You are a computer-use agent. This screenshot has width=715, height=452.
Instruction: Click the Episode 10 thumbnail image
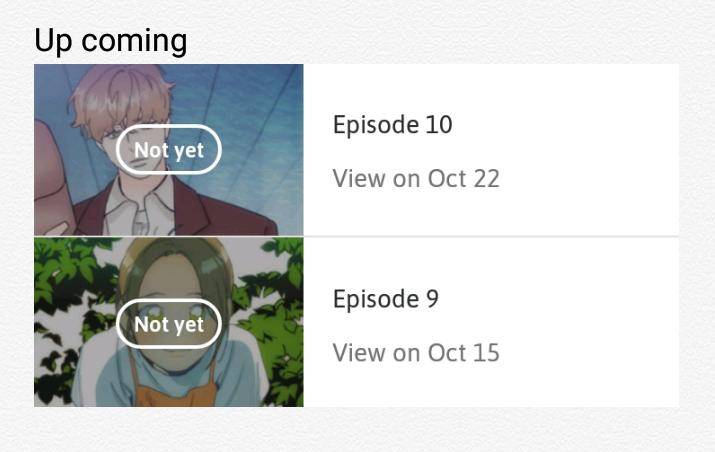pos(169,150)
